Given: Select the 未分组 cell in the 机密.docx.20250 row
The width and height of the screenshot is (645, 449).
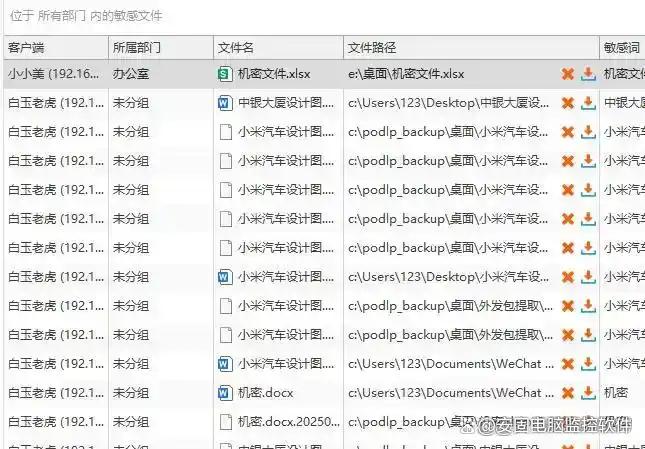Looking at the screenshot, I should click(x=131, y=422).
